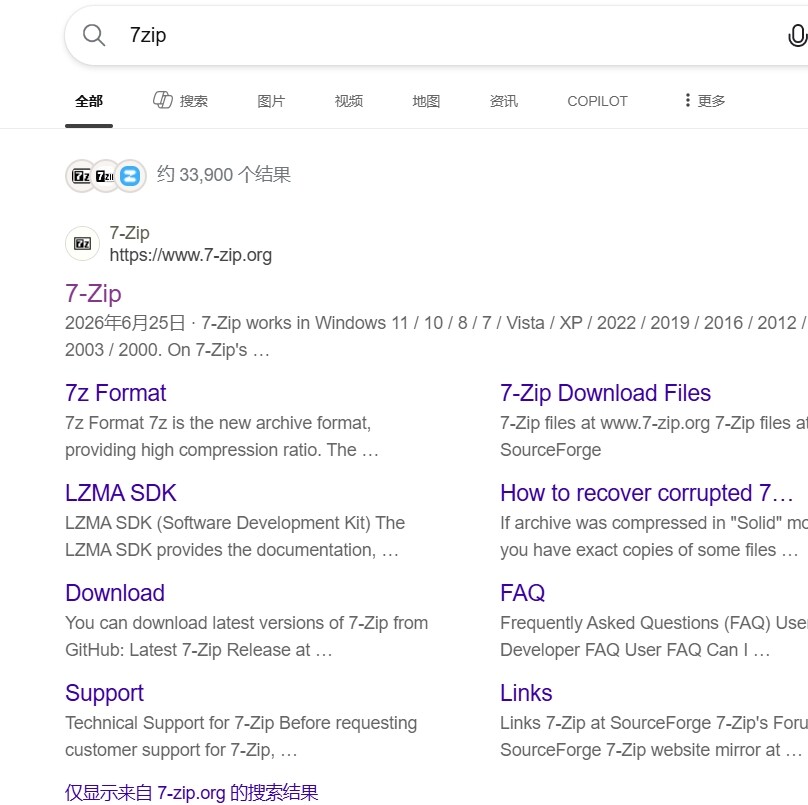Switch to the 图片 tab
Screen dimensions: 808x805
tap(271, 101)
